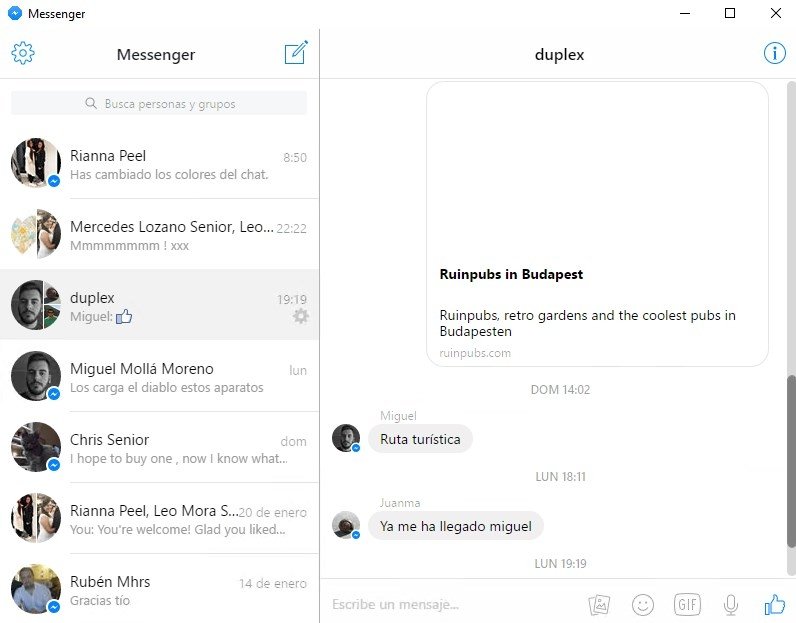Click the LUN 18:11 timestamp
This screenshot has width=796, height=623.
point(560,476)
